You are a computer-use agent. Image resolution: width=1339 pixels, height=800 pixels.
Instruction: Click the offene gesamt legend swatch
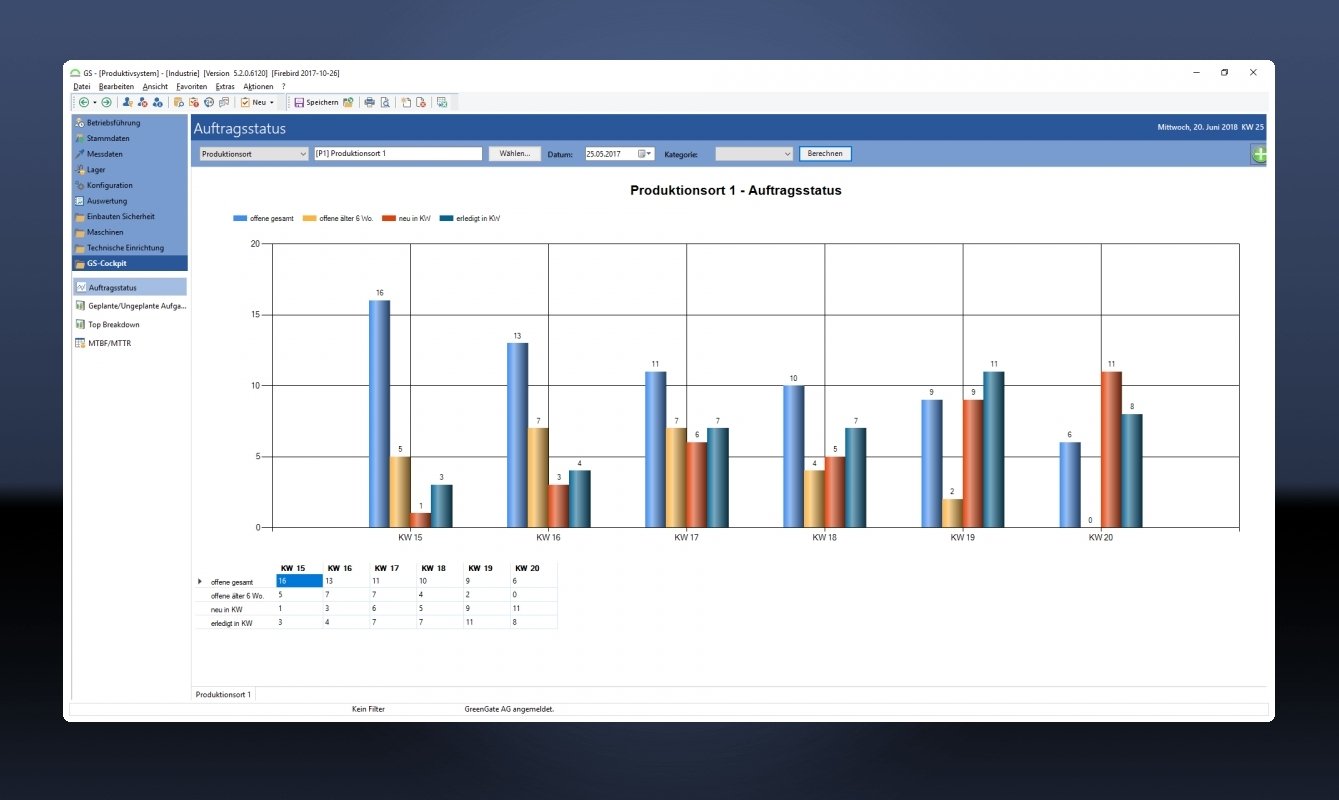point(240,217)
